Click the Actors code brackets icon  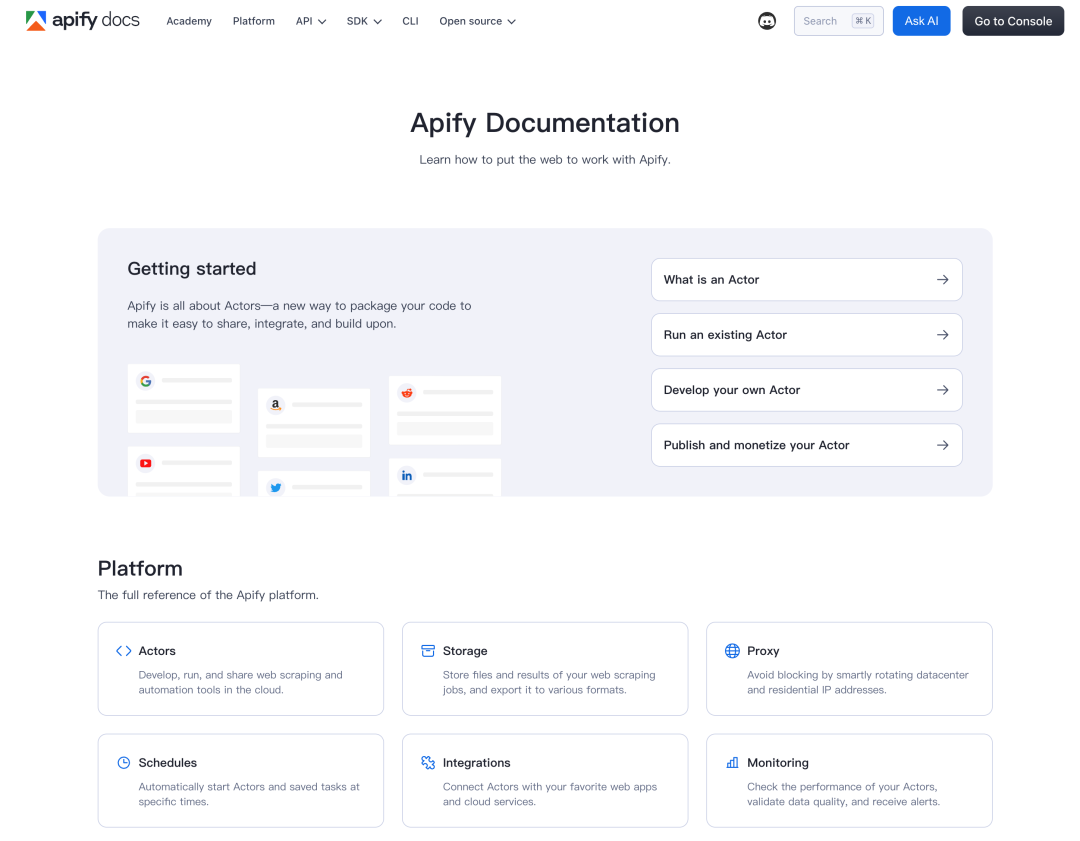pyautogui.click(x=123, y=651)
